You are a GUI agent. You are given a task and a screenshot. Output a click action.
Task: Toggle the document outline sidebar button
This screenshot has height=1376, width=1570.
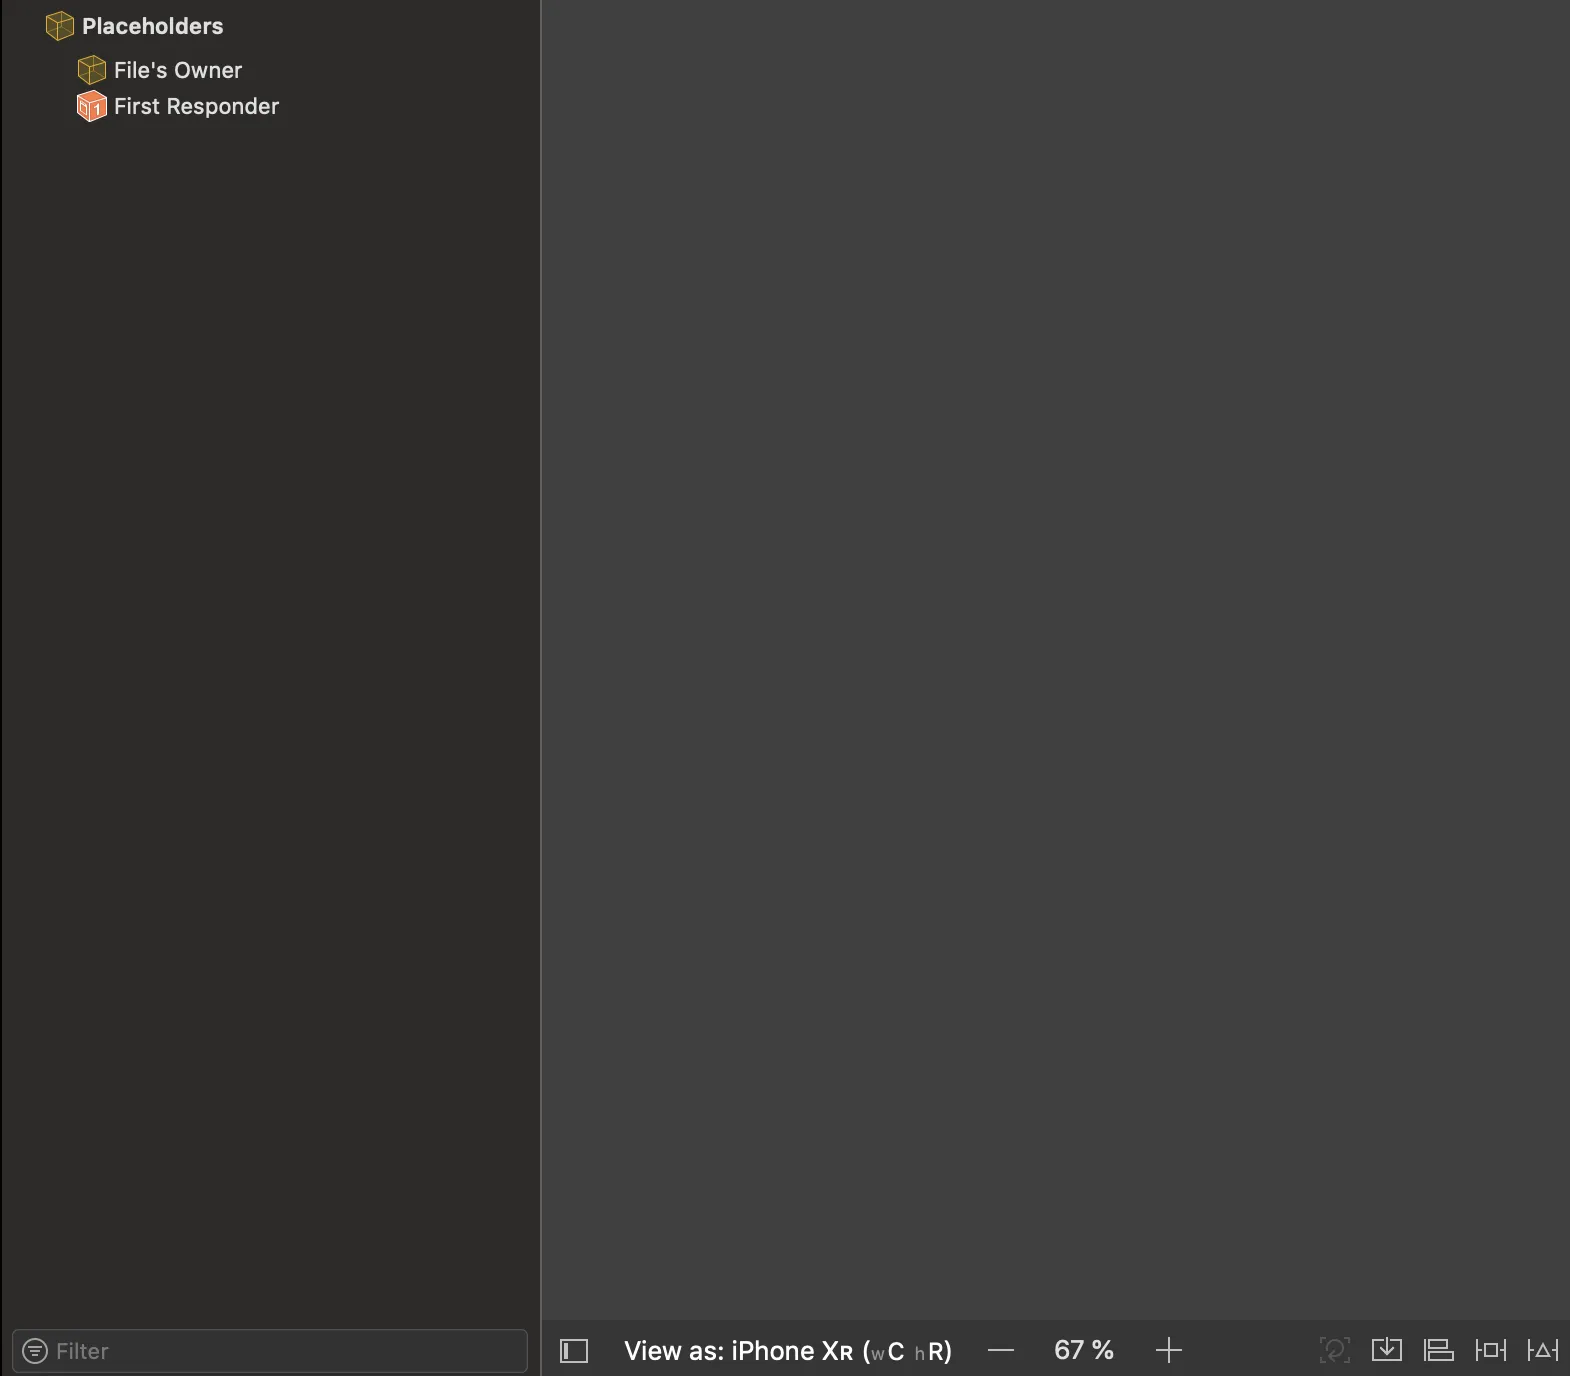click(x=574, y=1351)
